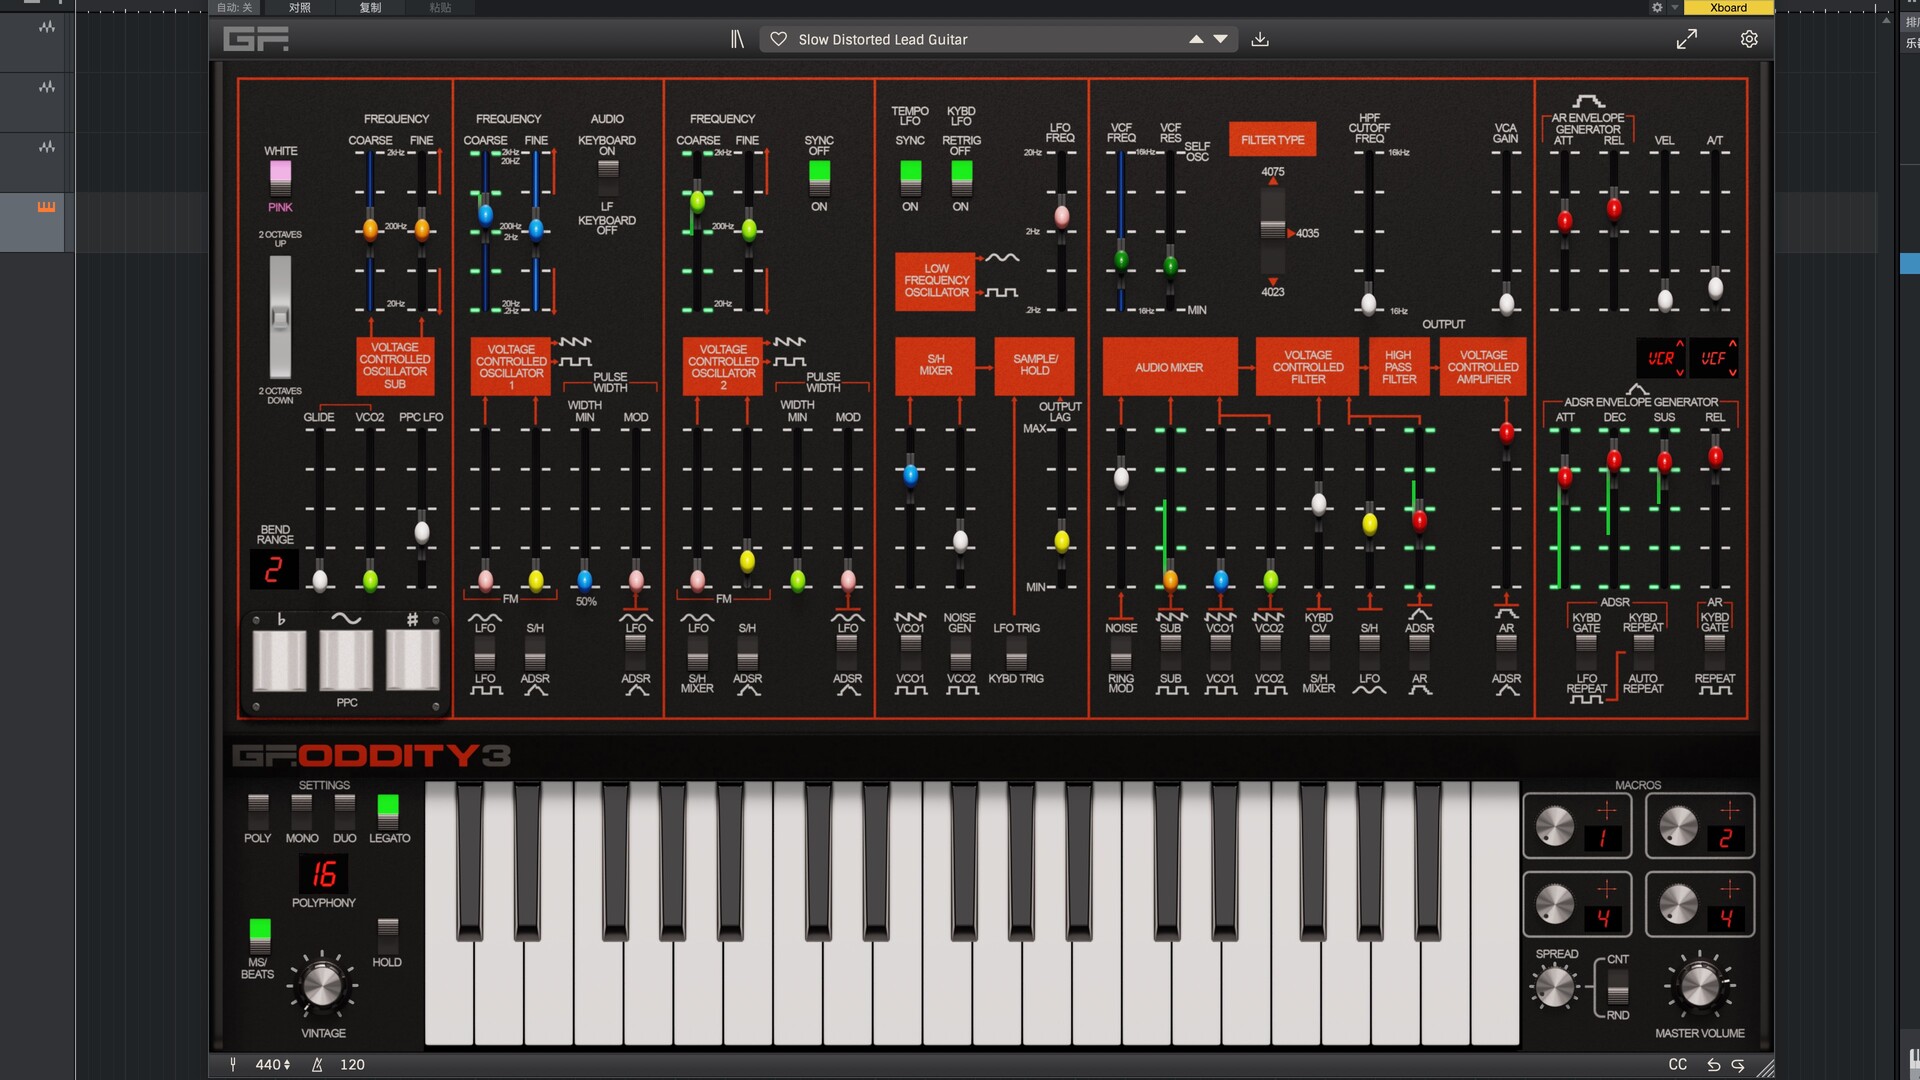1920x1080 pixels.
Task: Click the plus icon for Macro 2
Action: tap(1730, 810)
